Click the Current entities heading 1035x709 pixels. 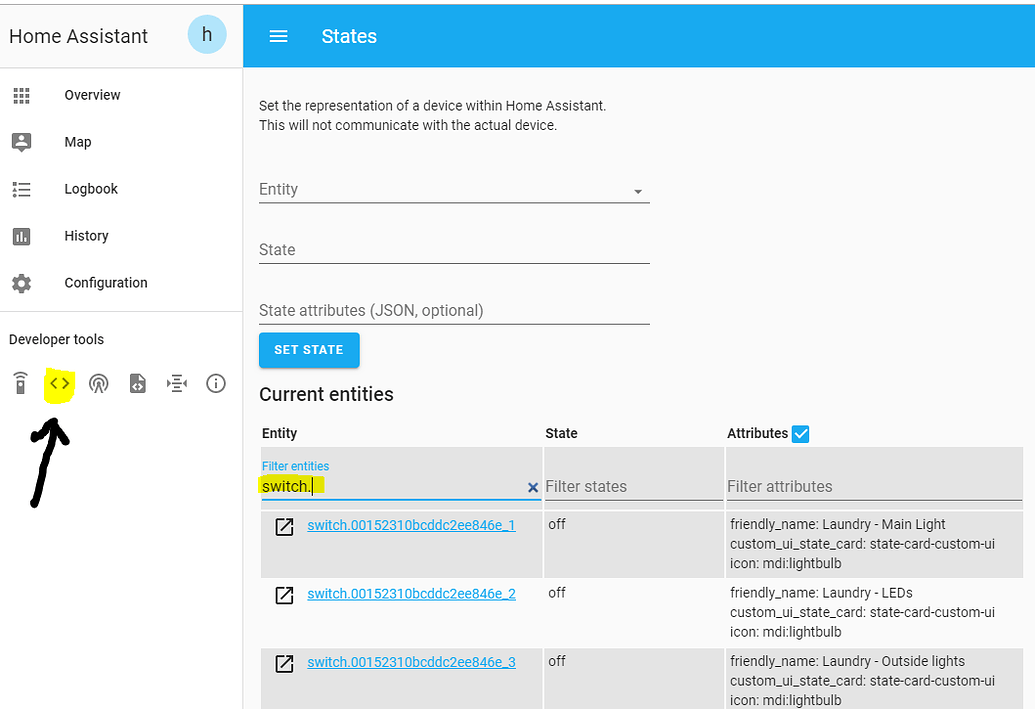coord(326,394)
